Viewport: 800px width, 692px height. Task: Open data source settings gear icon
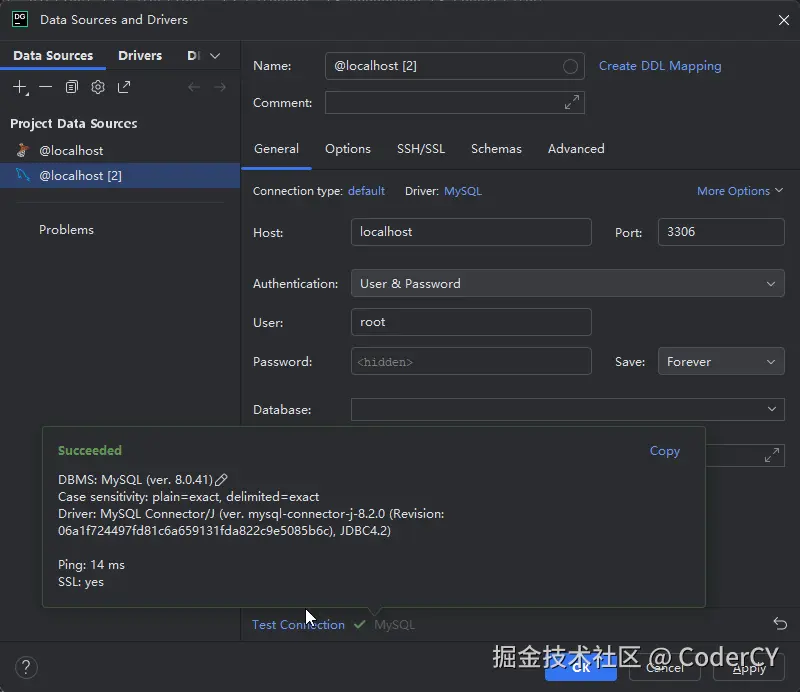click(98, 87)
